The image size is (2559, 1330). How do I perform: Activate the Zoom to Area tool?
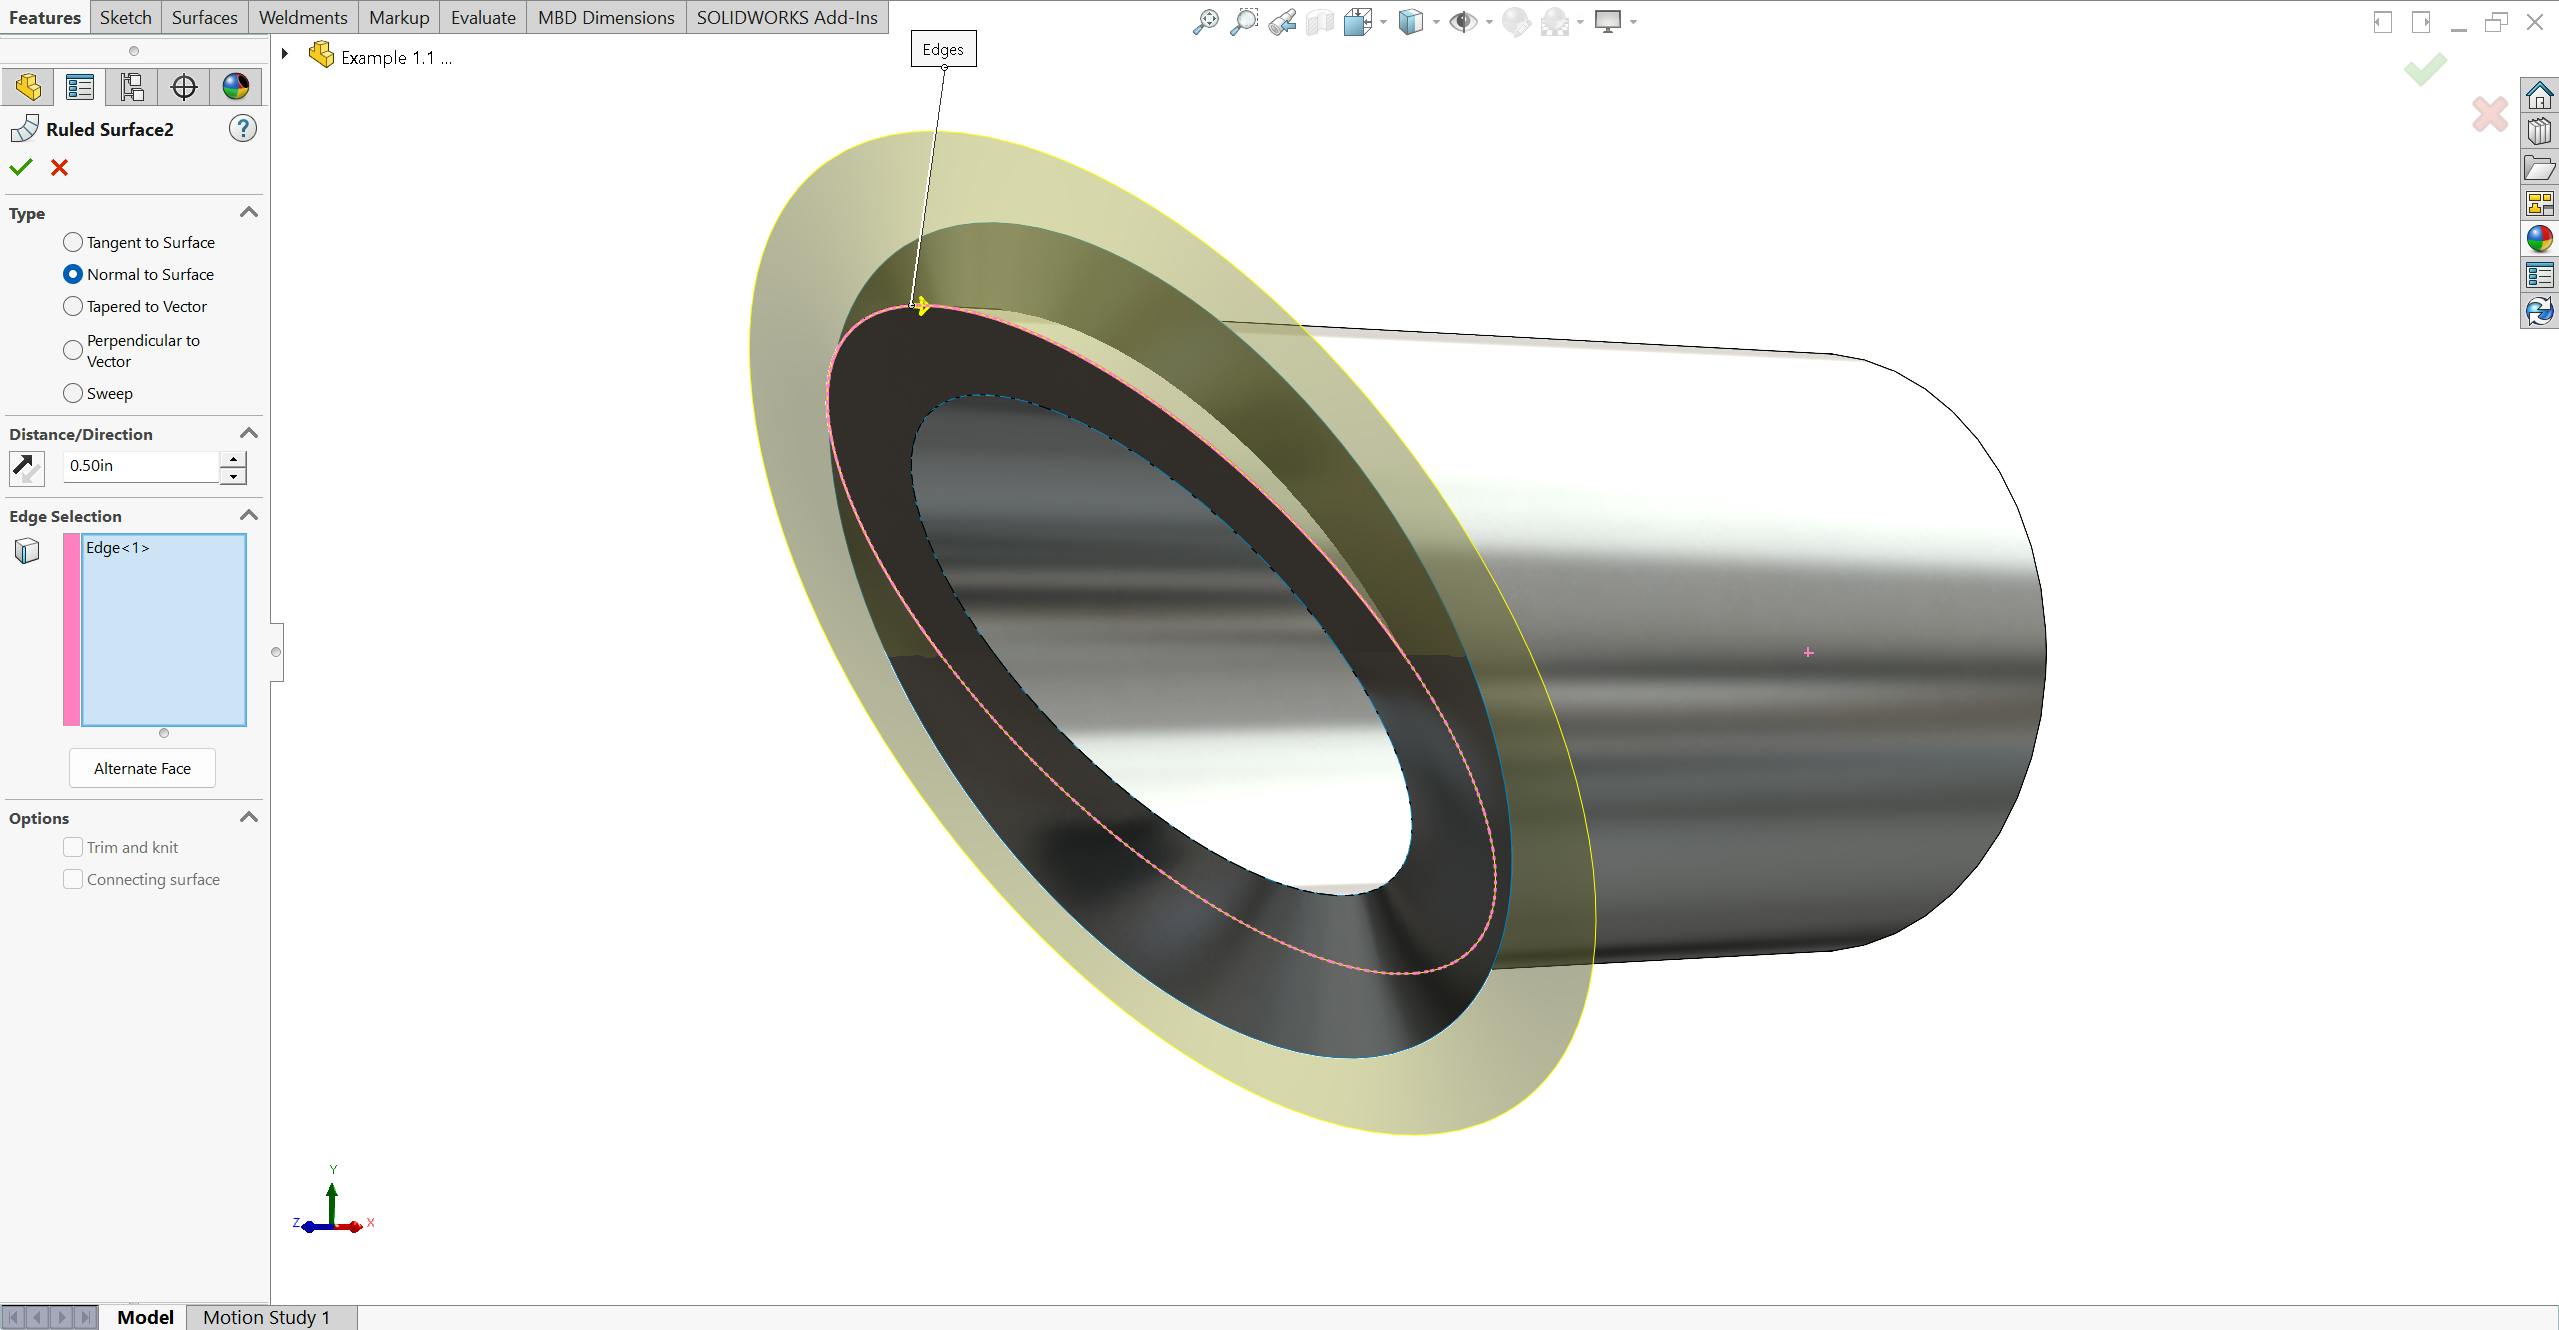(x=1245, y=20)
